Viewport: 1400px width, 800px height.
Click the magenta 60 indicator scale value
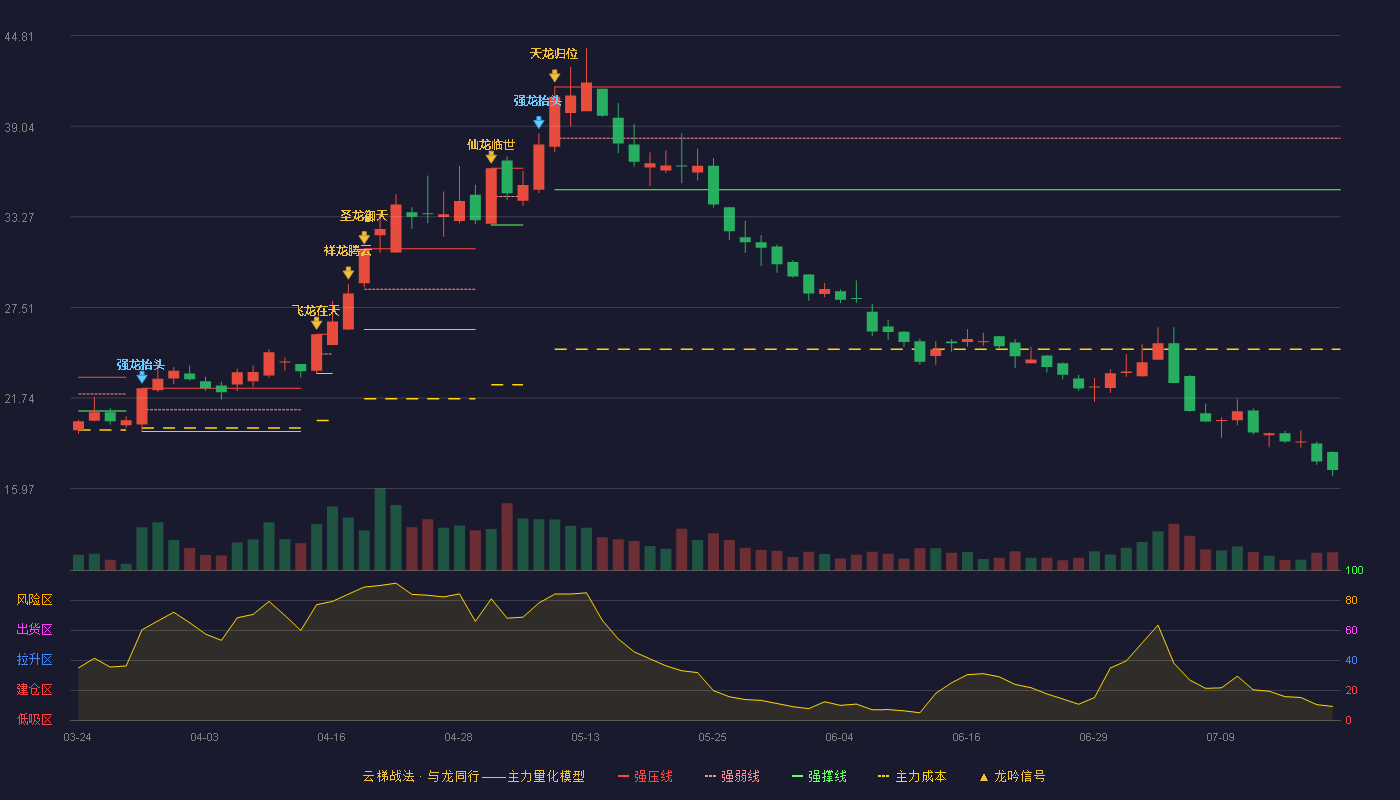pos(1351,631)
